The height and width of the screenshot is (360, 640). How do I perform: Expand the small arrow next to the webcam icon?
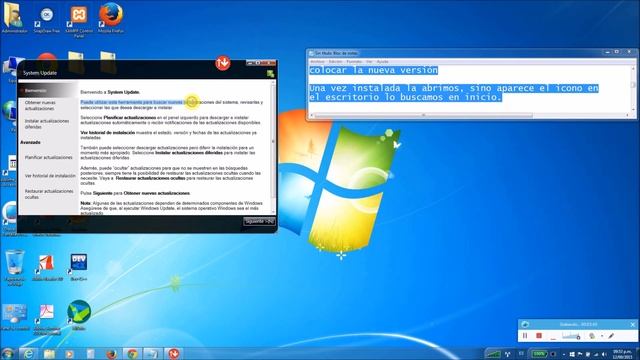point(602,336)
